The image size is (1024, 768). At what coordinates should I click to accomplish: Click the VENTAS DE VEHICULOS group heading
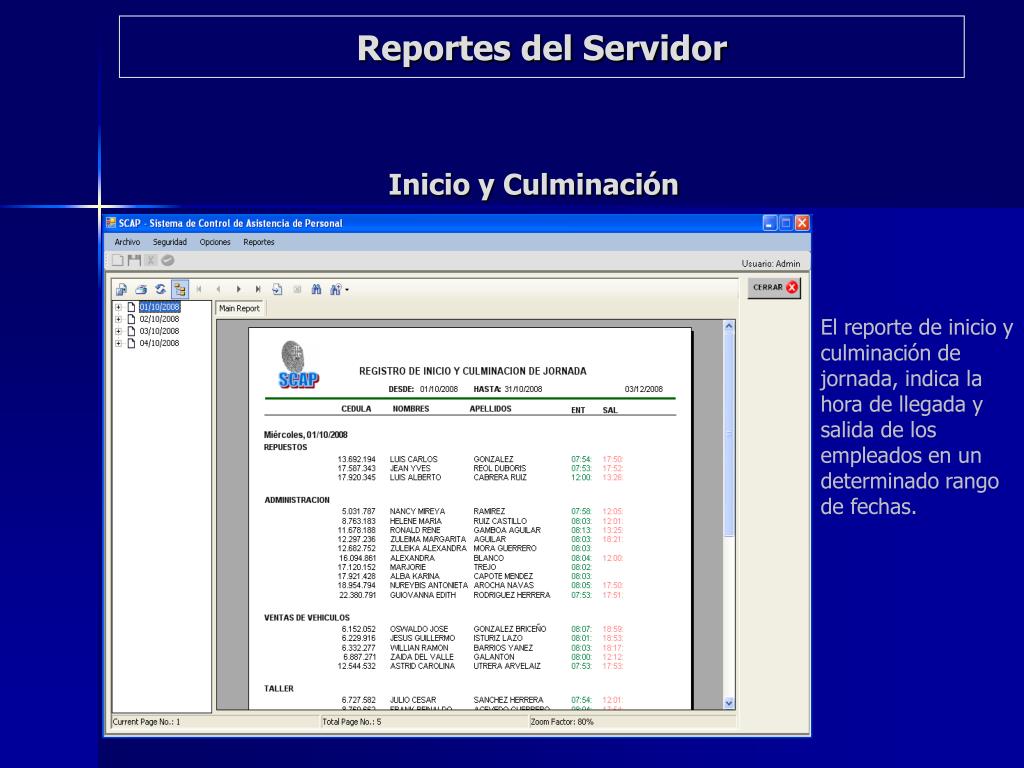(307, 618)
